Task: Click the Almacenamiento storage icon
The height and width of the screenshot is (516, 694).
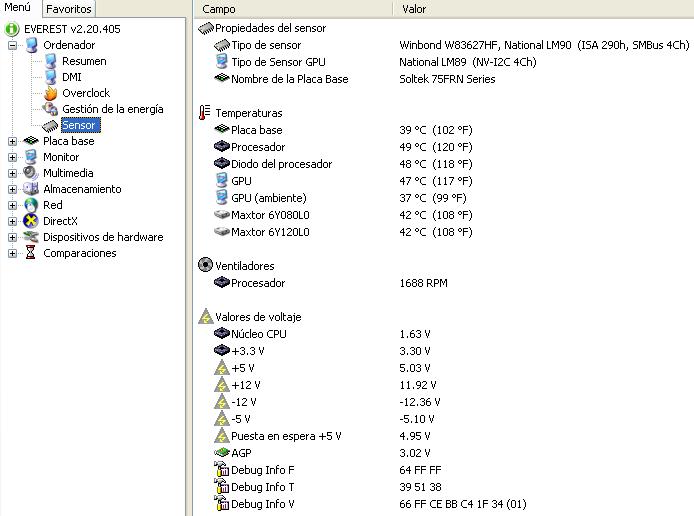Action: tap(31, 189)
